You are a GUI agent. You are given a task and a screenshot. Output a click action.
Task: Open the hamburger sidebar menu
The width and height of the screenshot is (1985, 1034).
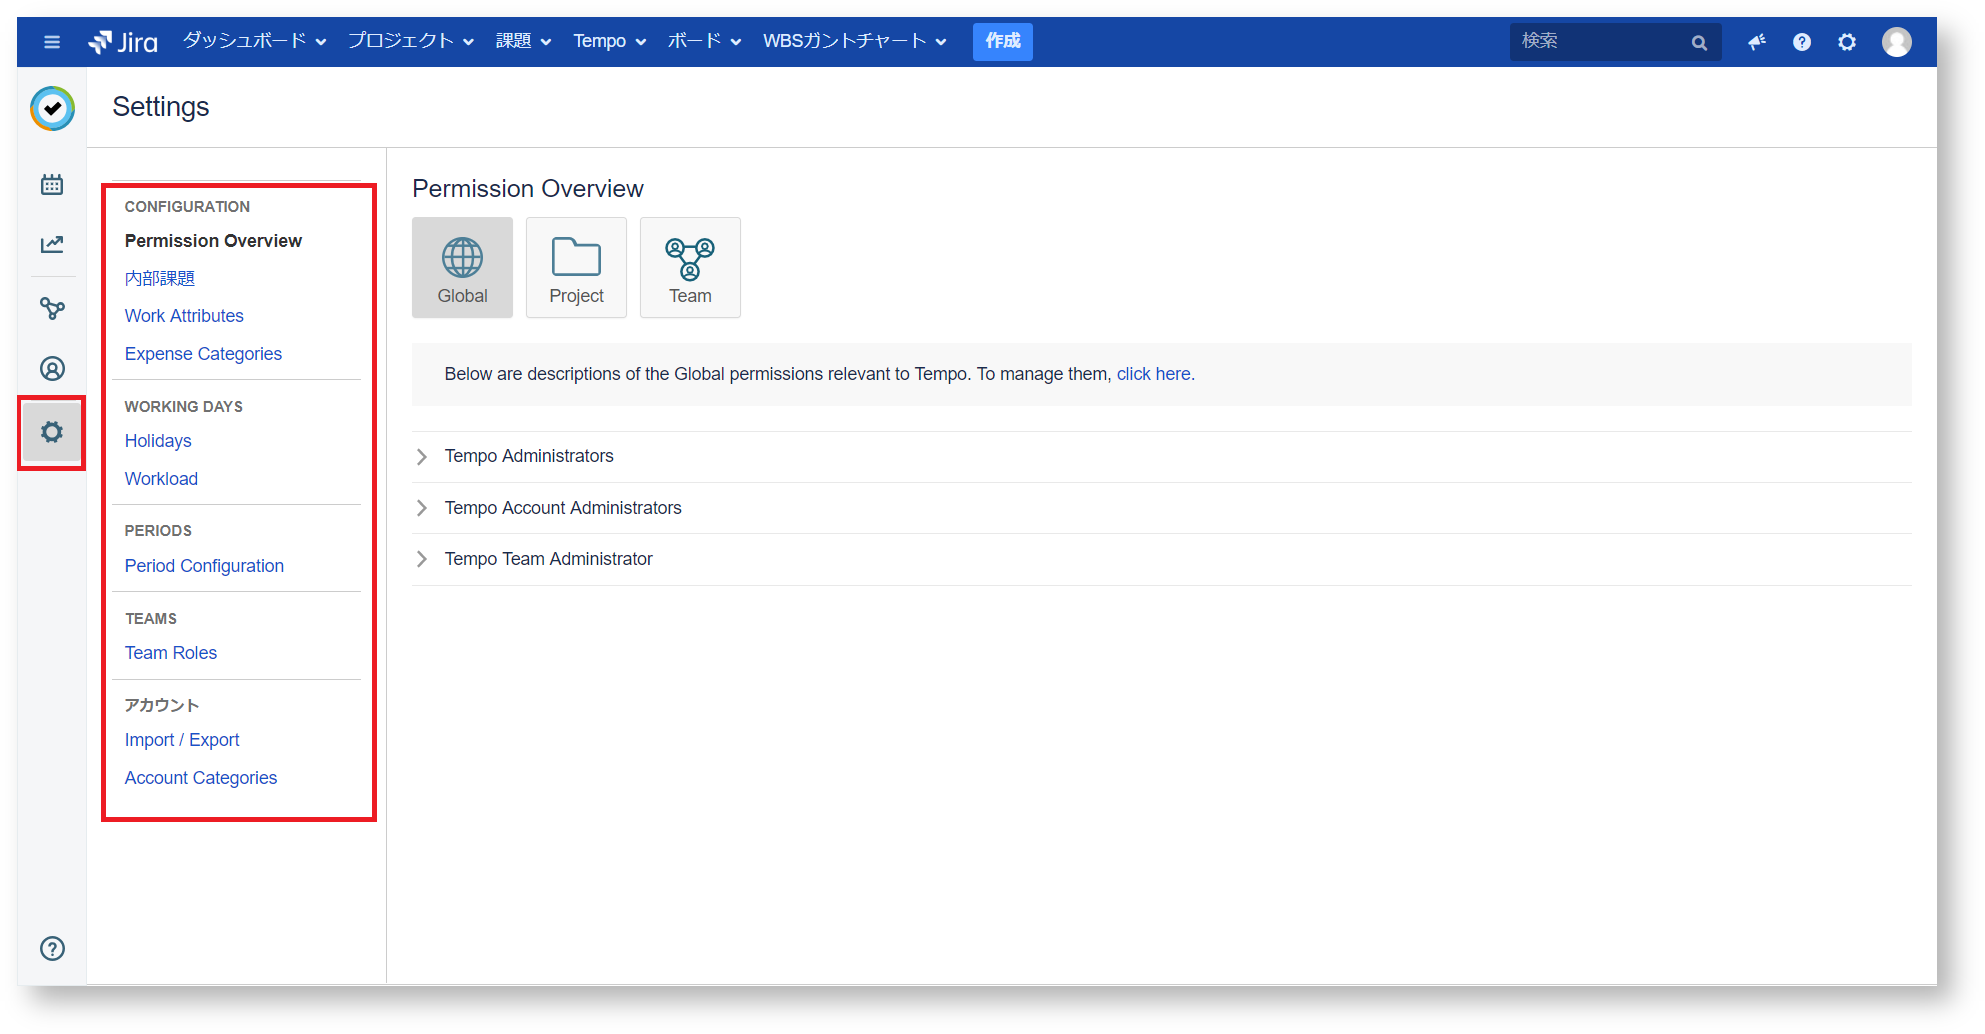pyautogui.click(x=52, y=42)
